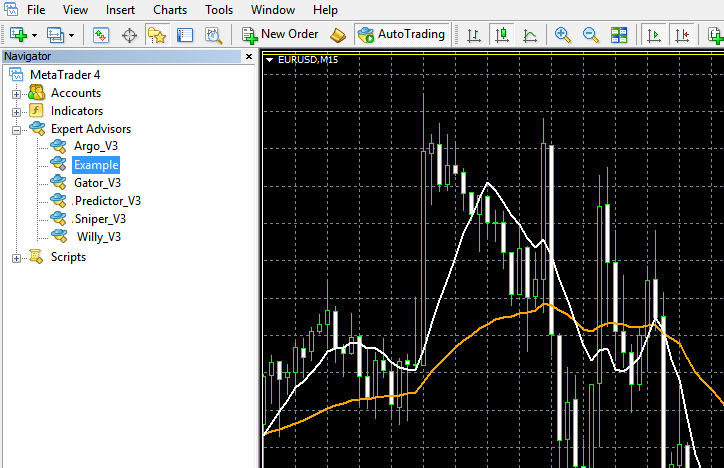Open the Profiles dropdown arrow
The width and height of the screenshot is (724, 468).
[x=71, y=36]
